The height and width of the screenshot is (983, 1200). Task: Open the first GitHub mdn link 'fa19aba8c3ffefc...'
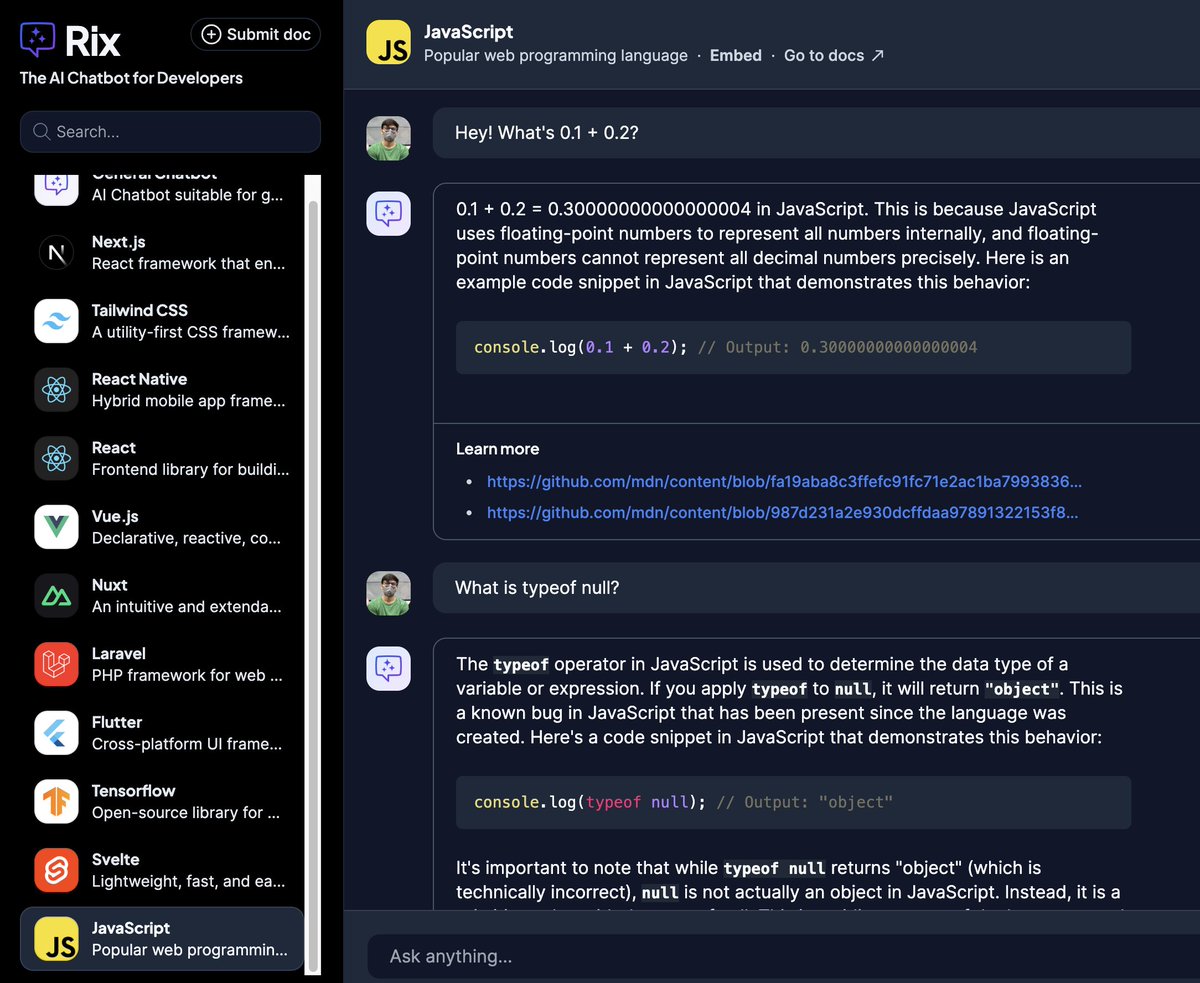click(x=784, y=482)
